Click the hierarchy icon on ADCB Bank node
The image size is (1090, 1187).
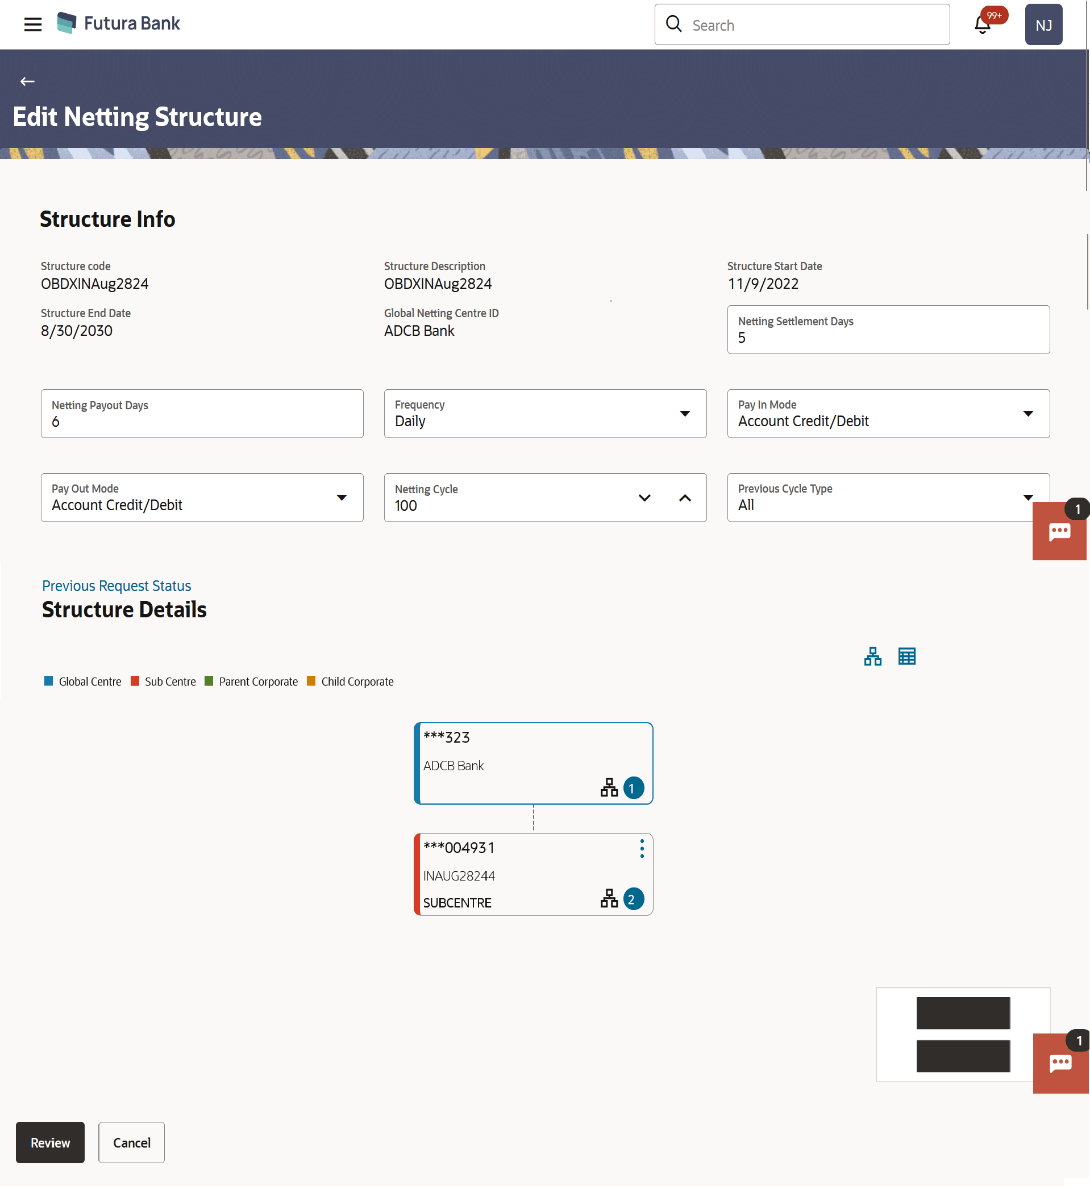tap(609, 788)
